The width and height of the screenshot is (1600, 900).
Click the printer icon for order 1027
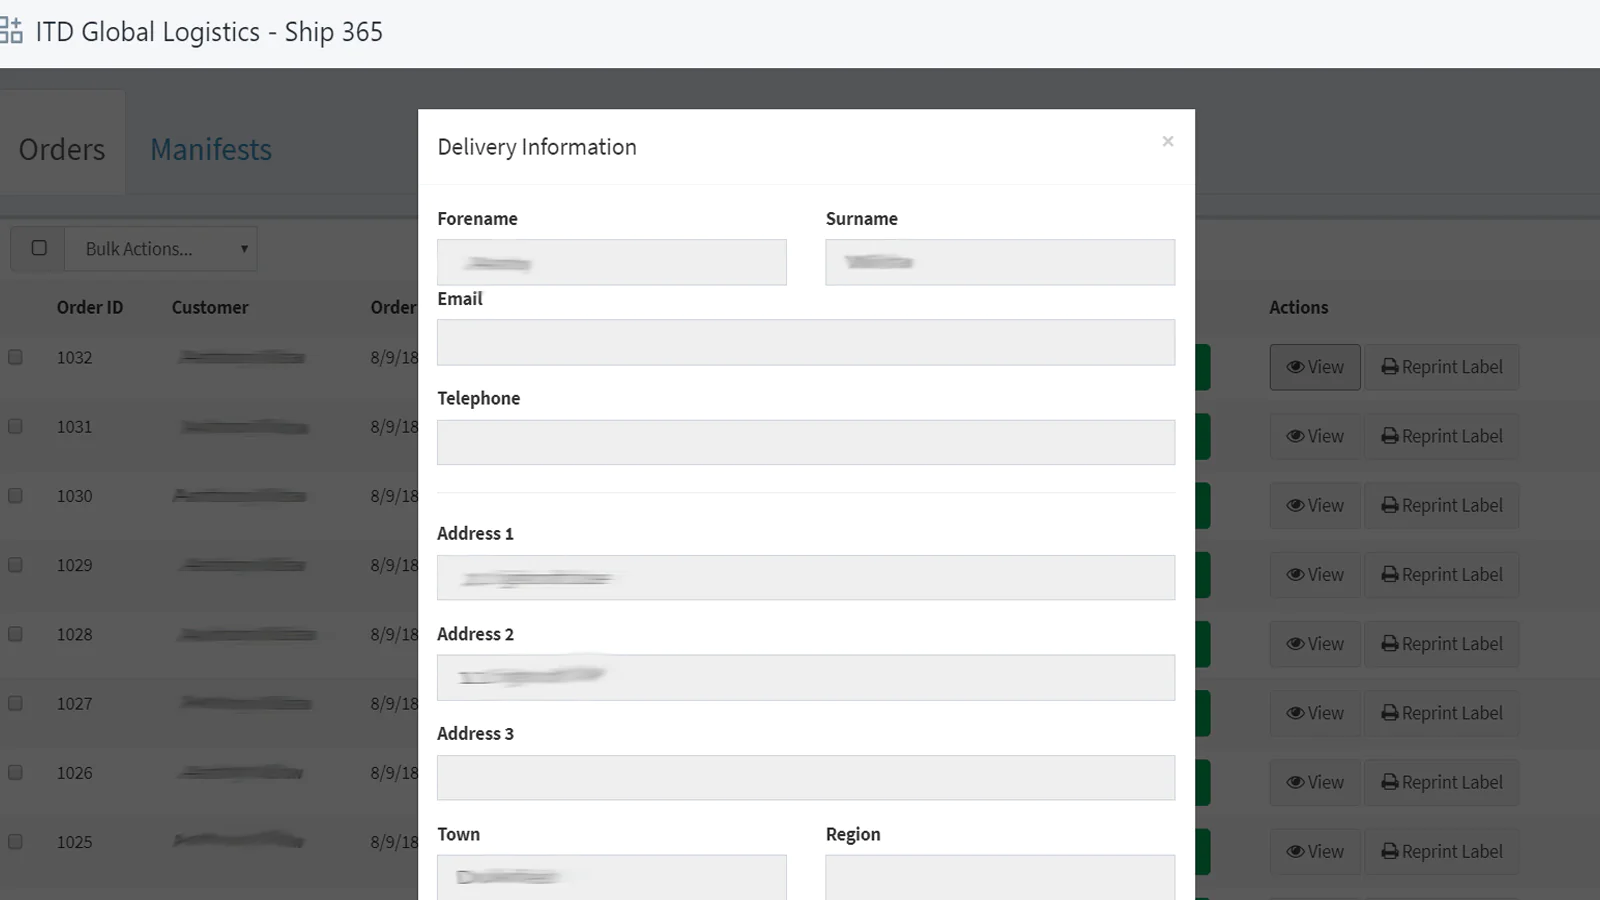click(1390, 713)
